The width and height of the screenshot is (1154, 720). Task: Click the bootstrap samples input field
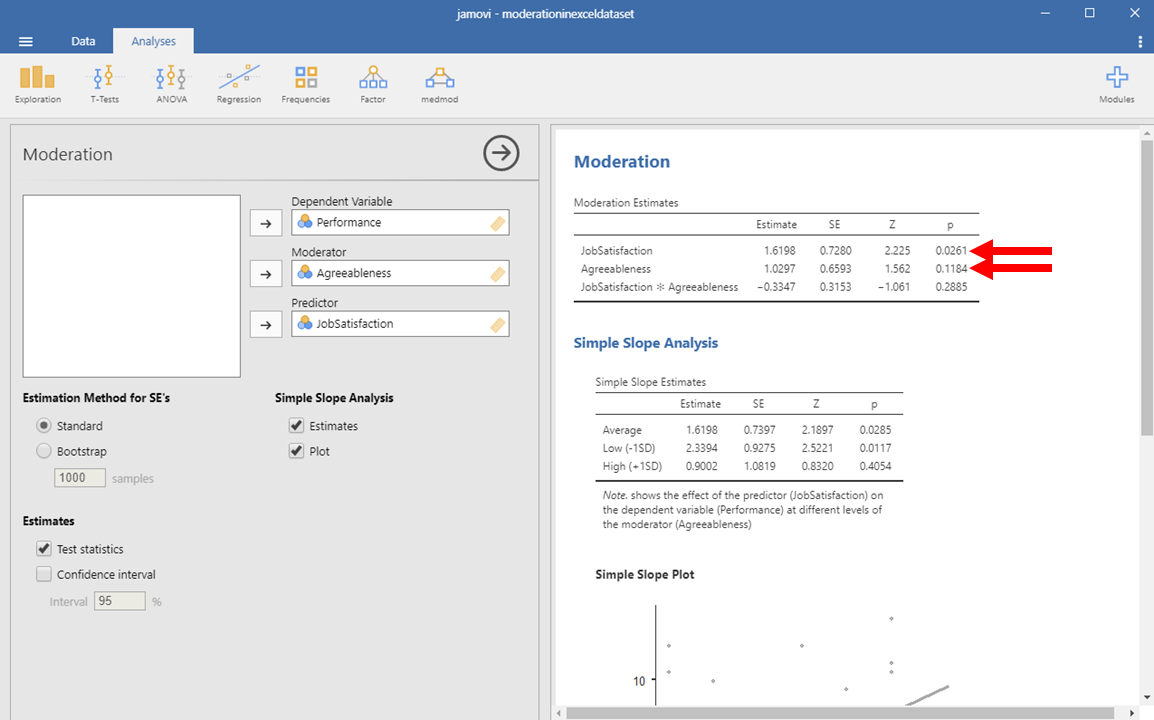(80, 478)
